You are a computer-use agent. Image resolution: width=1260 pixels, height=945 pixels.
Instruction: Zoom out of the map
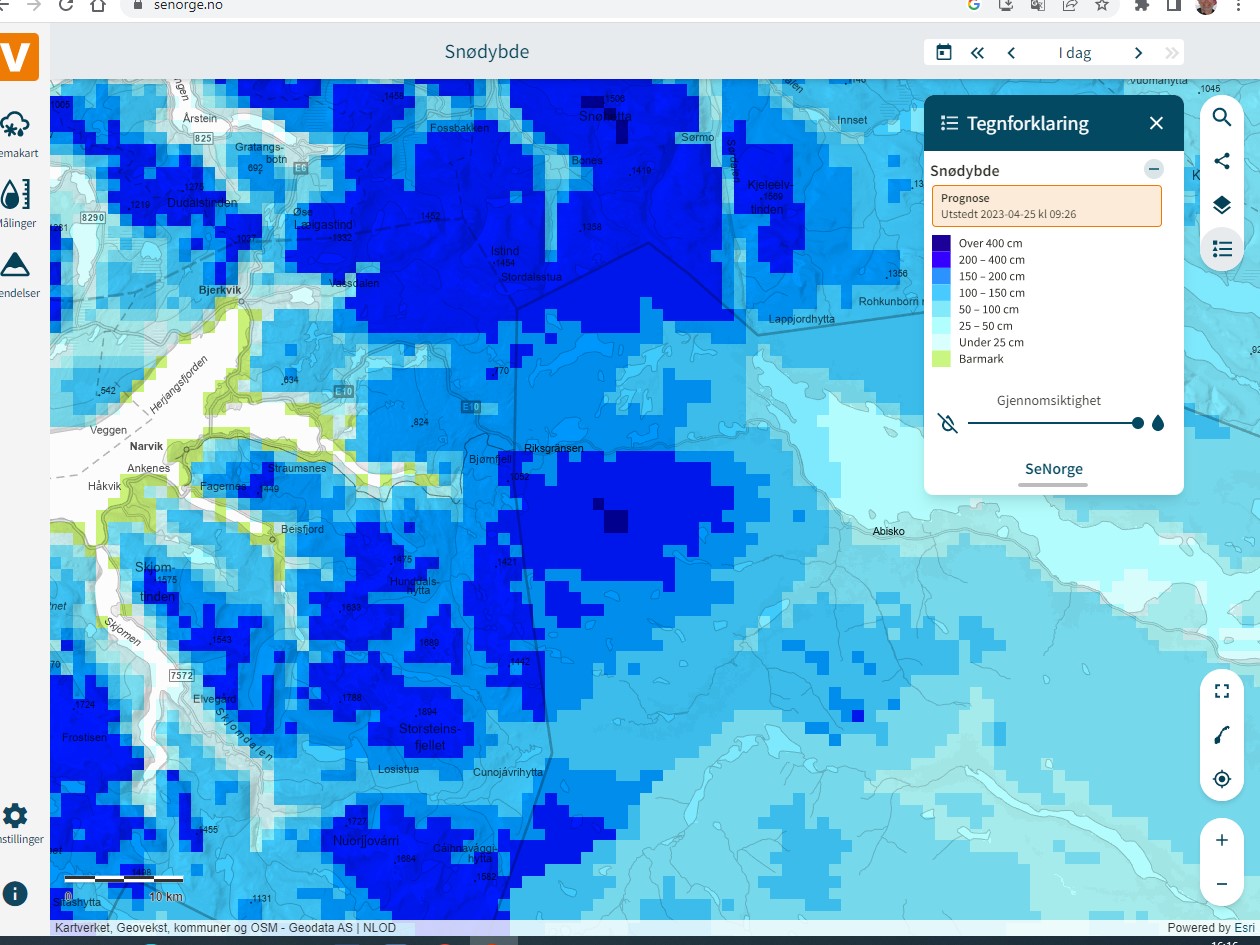[x=1221, y=884]
